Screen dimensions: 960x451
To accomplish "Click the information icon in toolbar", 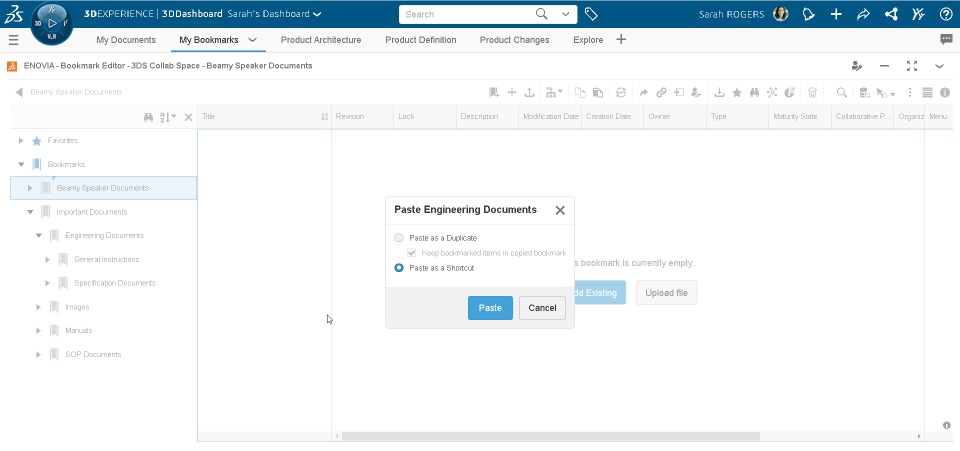I will point(944,92).
